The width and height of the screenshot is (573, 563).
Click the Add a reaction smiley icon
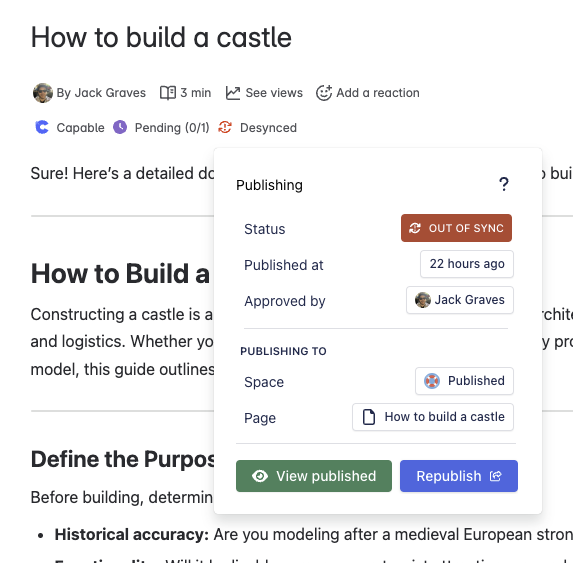pyautogui.click(x=324, y=93)
